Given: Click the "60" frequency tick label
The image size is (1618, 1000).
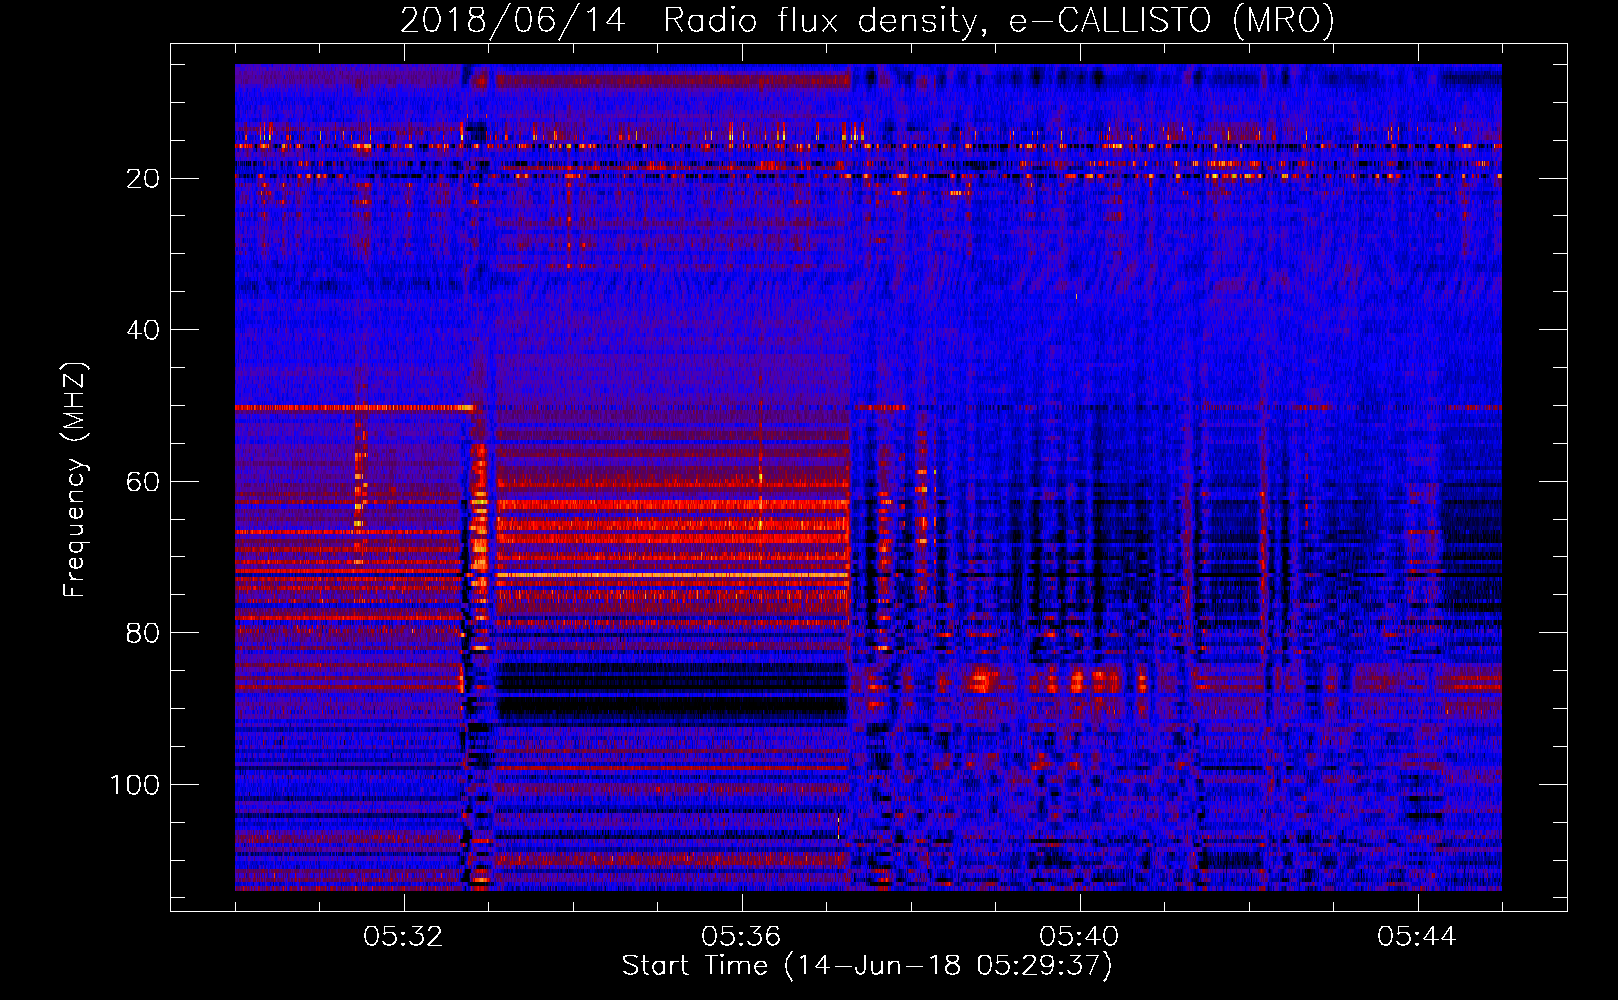Looking at the screenshot, I should pos(144,482).
